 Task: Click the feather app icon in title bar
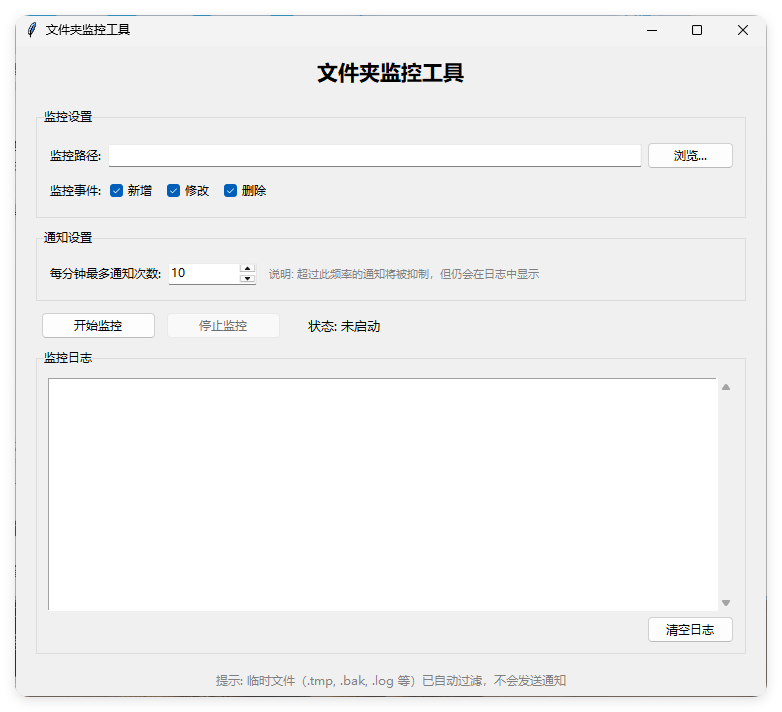click(32, 30)
